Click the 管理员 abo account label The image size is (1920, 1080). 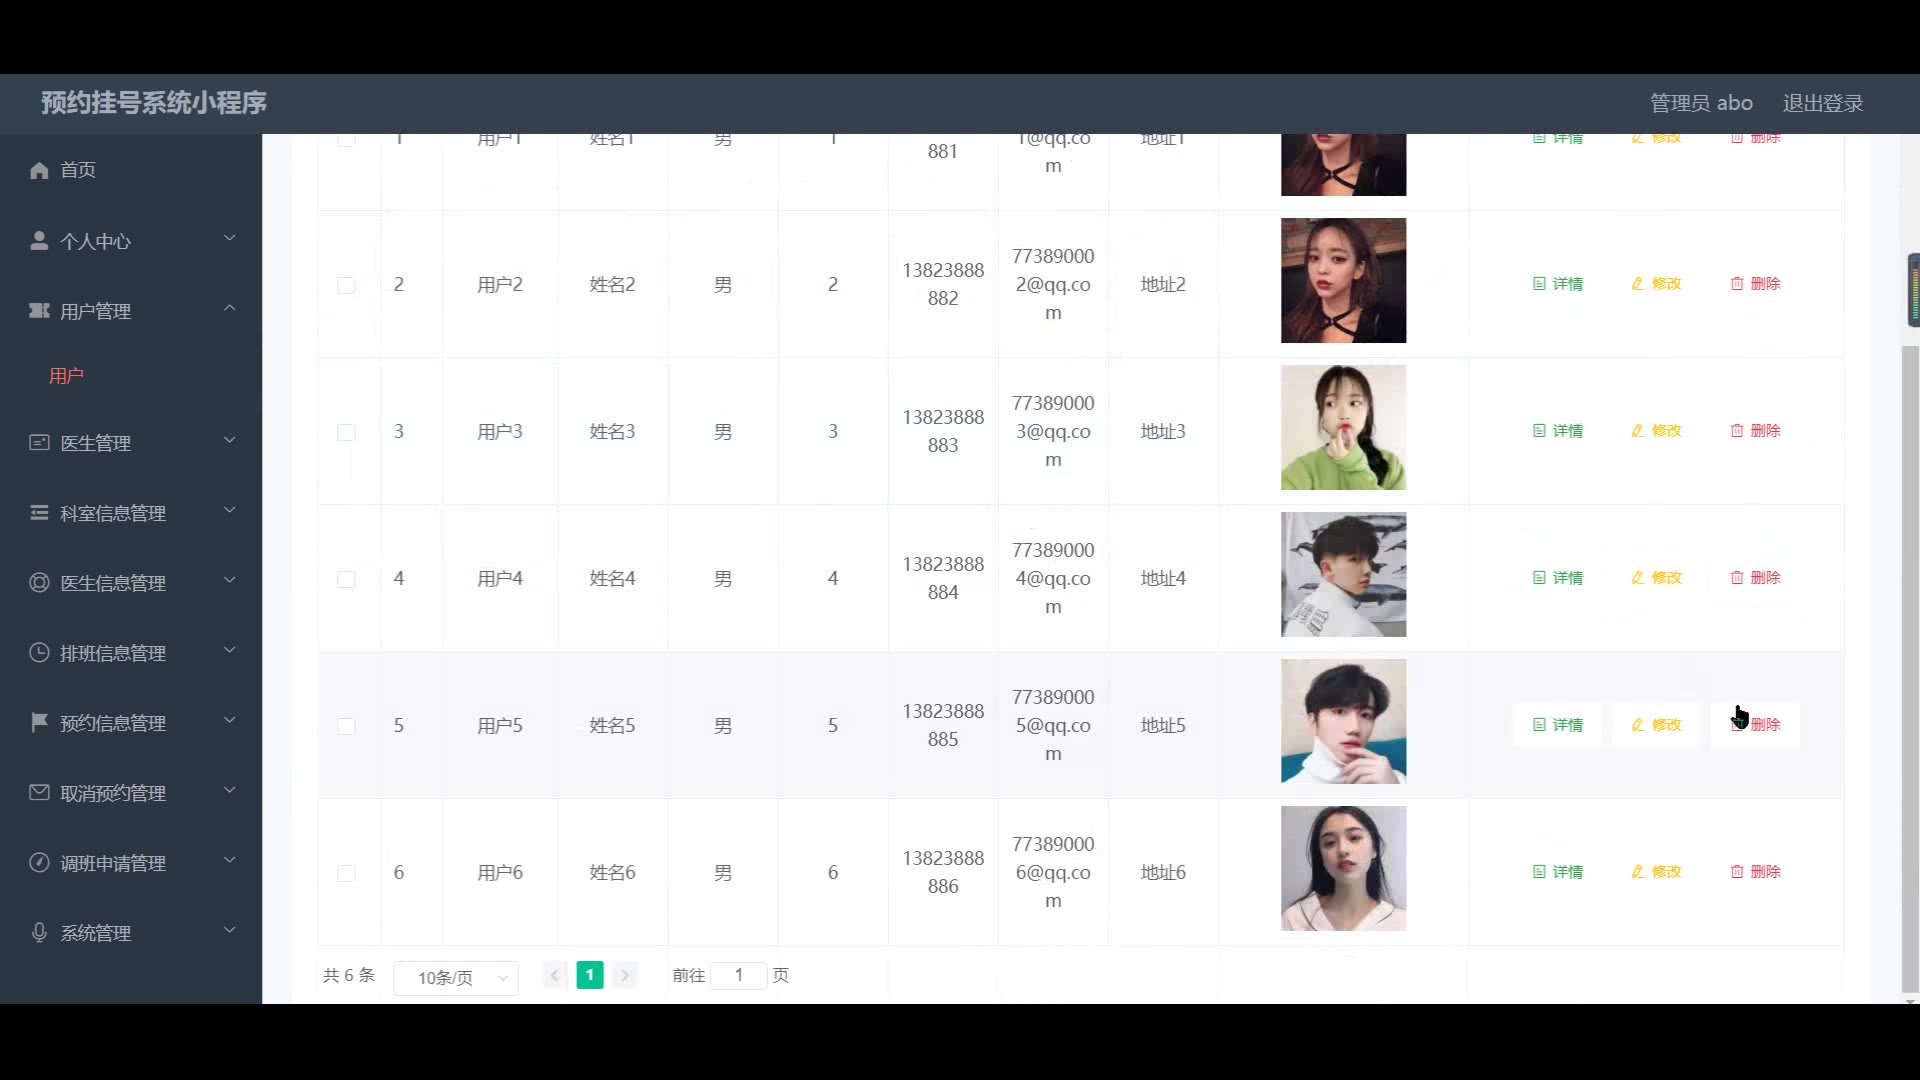[x=1701, y=103]
